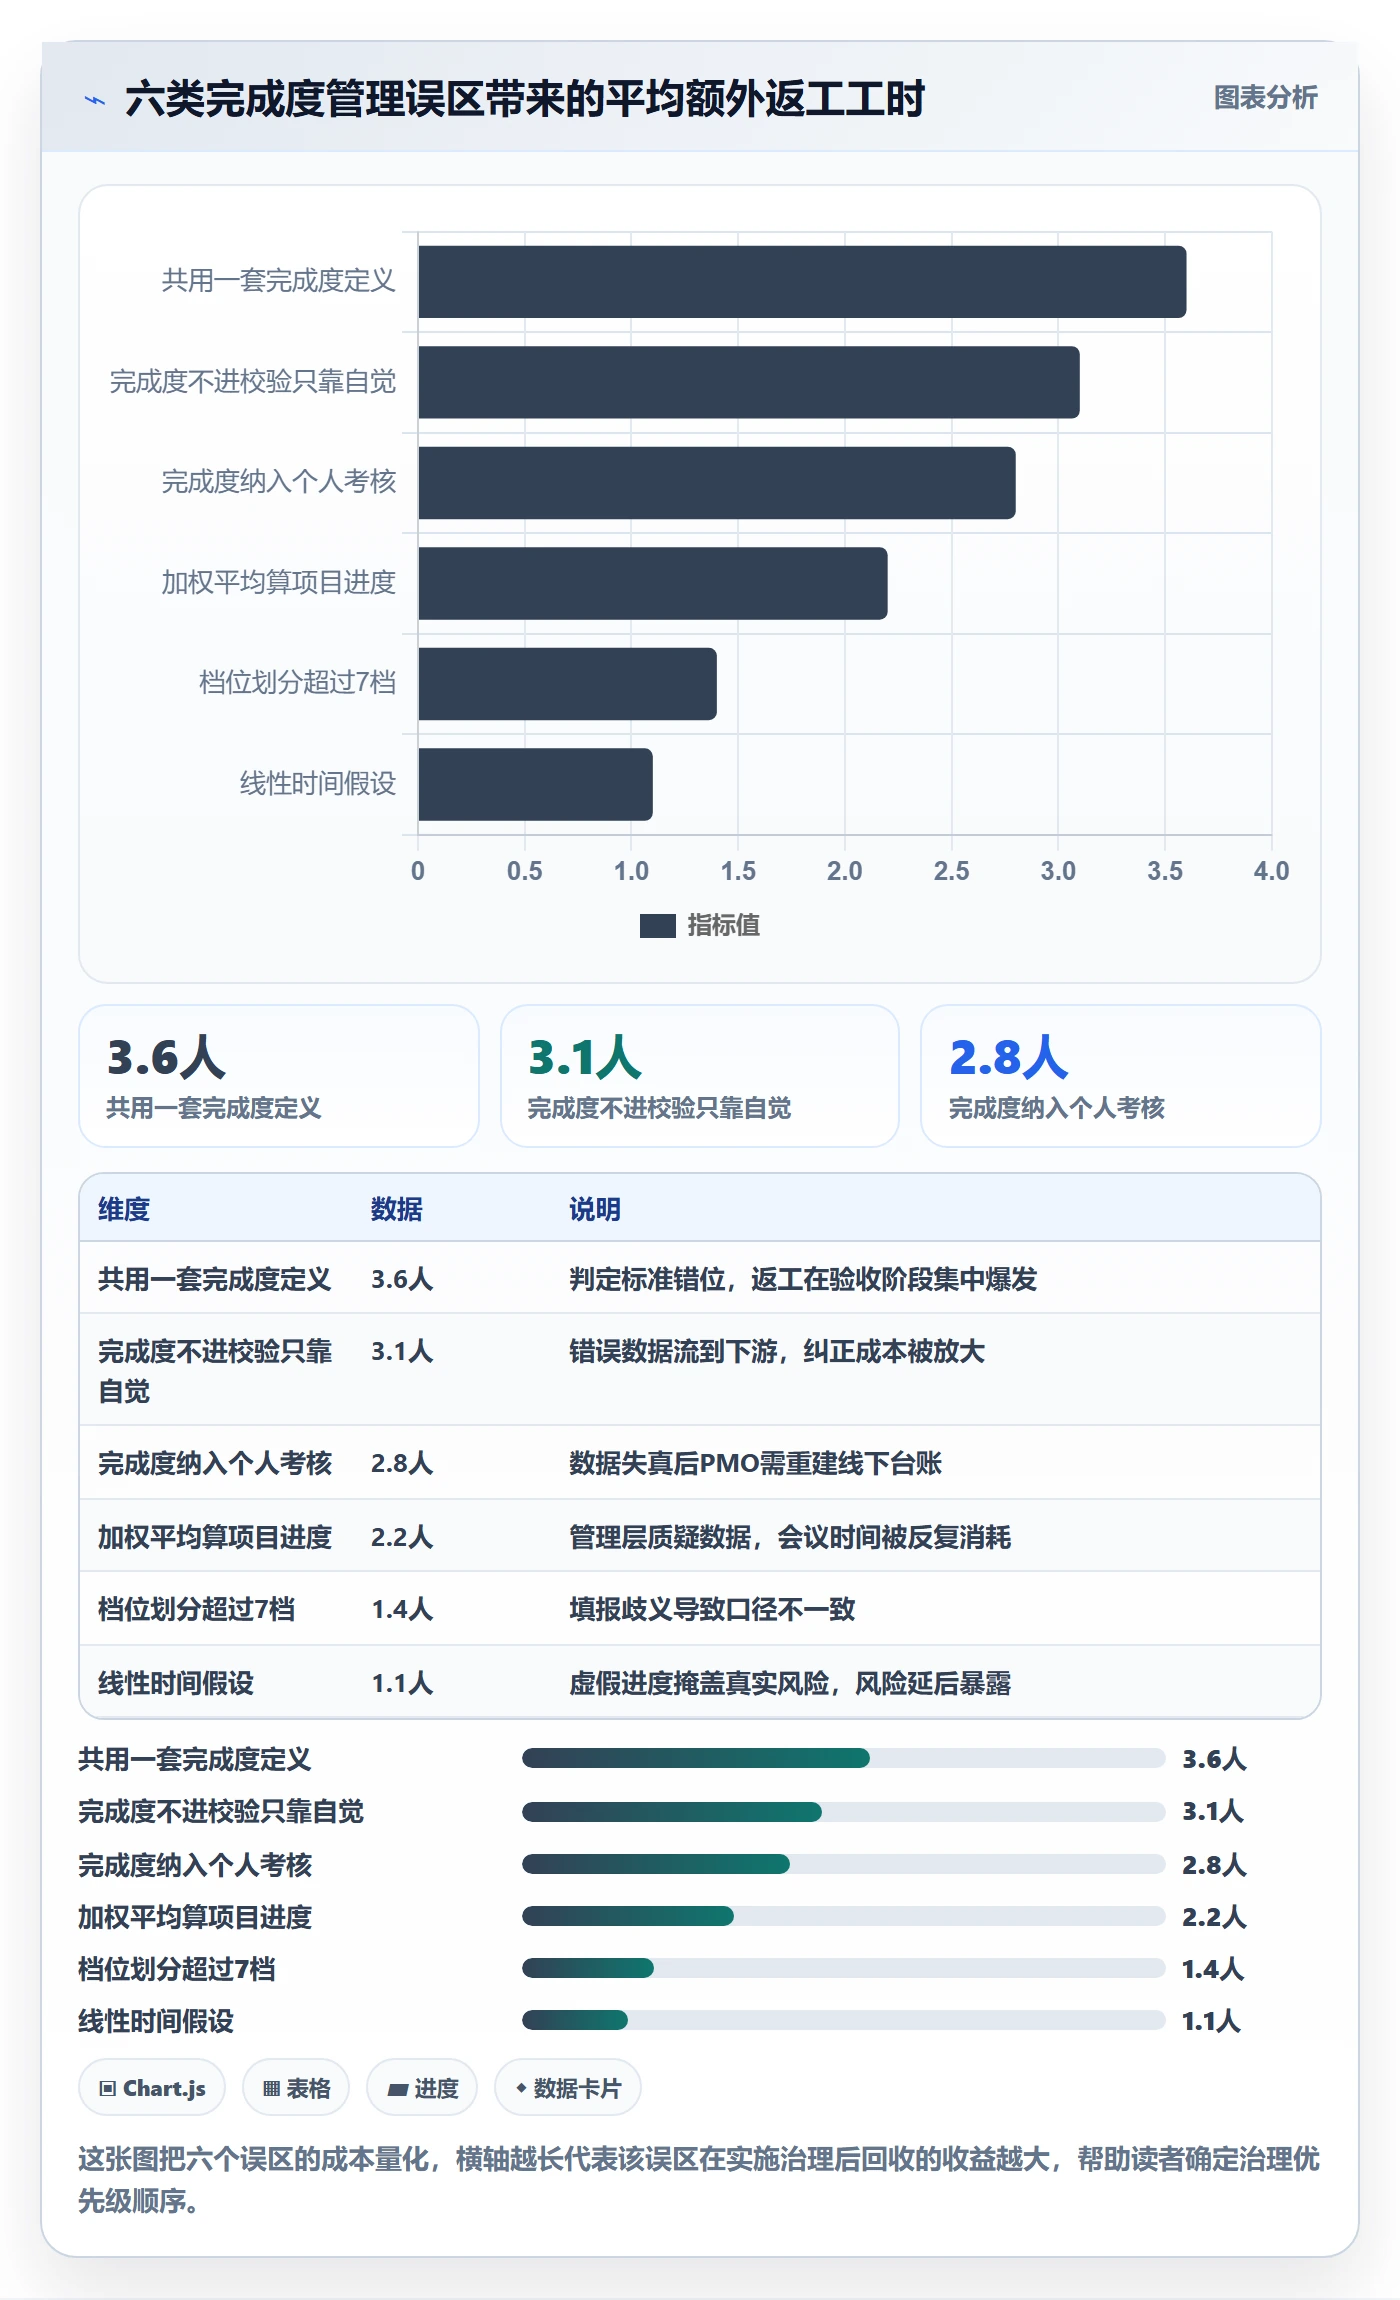
Task: Click the 档位划分超过7档 chart bar
Action: (568, 684)
